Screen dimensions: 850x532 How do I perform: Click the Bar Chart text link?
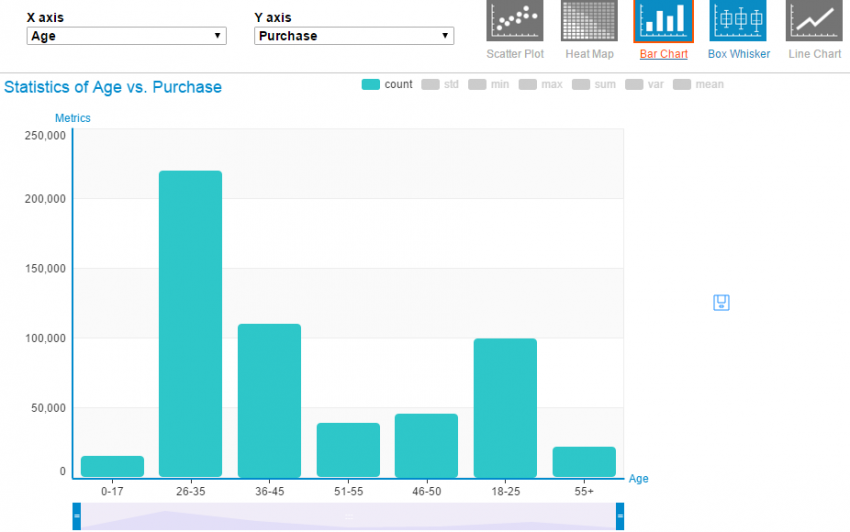coord(663,54)
